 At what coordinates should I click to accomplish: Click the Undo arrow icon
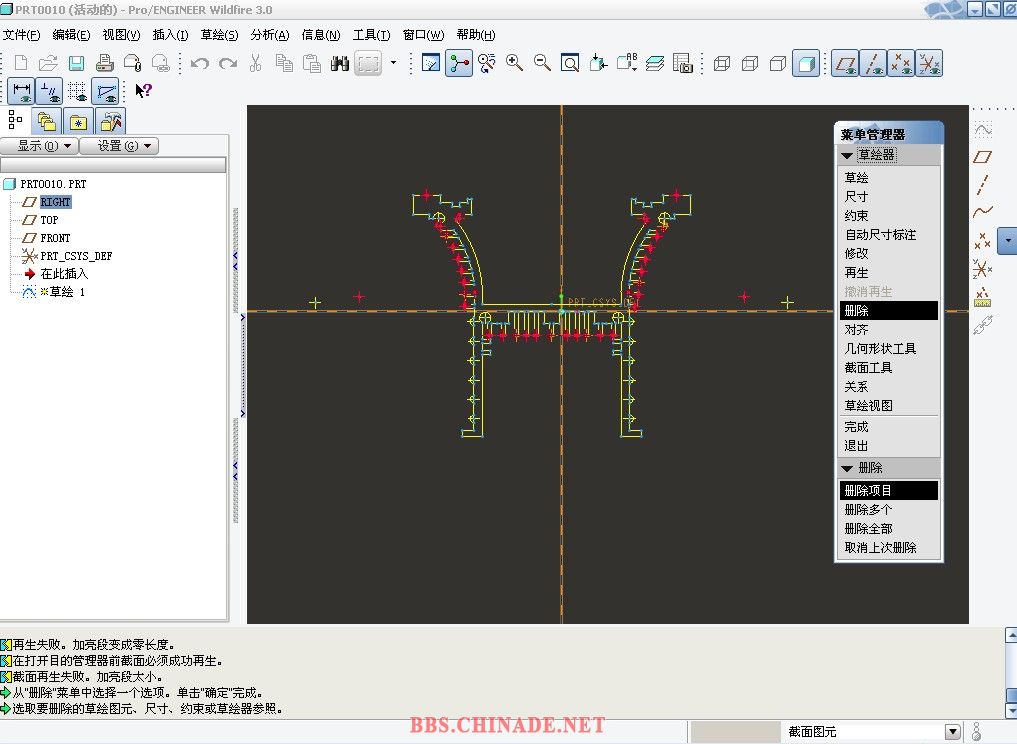click(200, 63)
